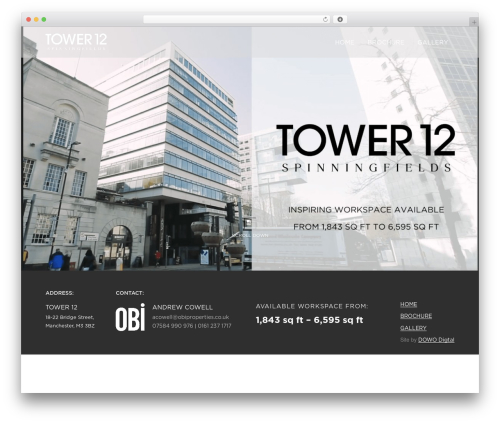
Task: Click 'Available workspace from:' heading
Action: tap(312, 306)
